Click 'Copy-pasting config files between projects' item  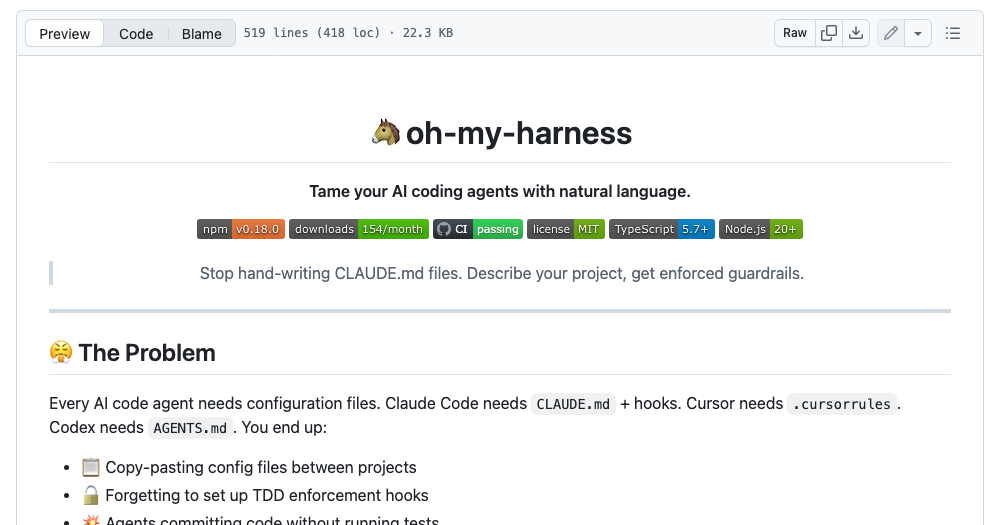point(261,468)
